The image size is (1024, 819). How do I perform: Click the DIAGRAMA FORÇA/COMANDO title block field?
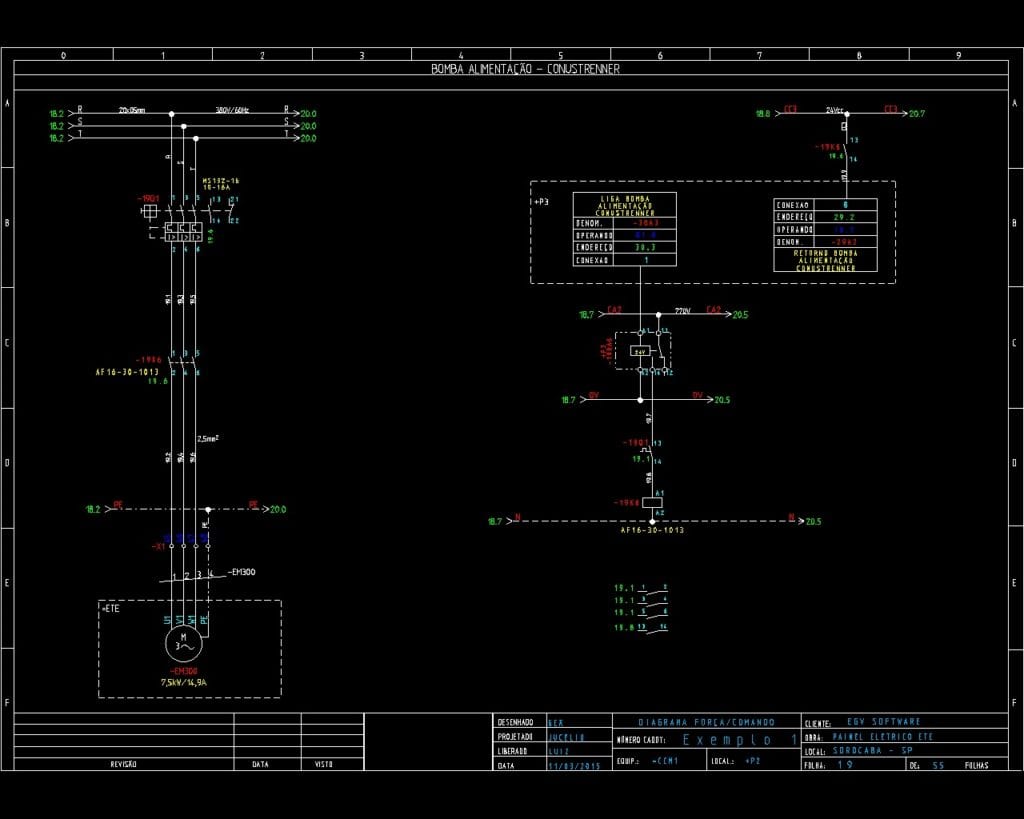click(x=706, y=722)
